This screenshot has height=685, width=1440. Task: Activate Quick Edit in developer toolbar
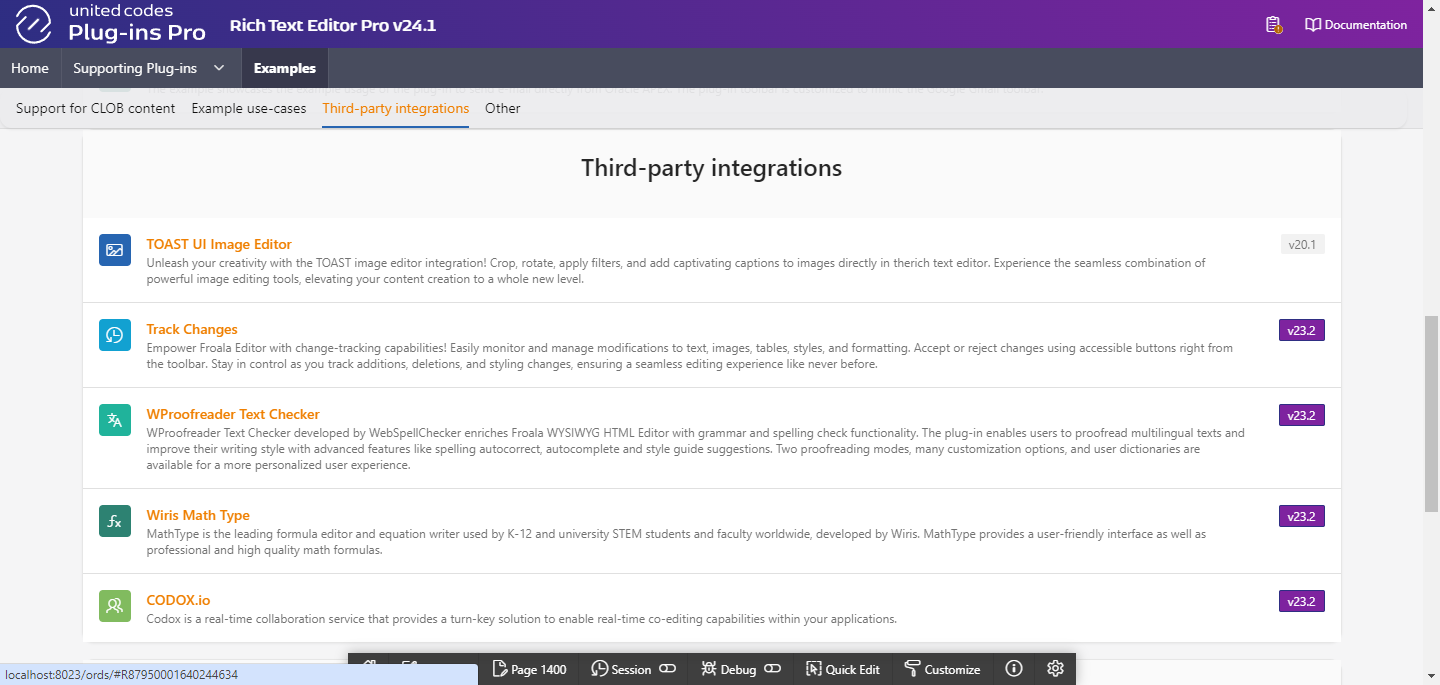click(843, 669)
